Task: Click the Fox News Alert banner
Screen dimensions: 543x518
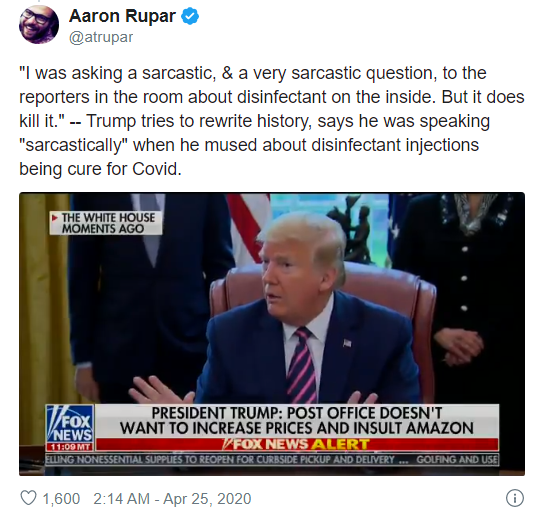Action: [x=297, y=444]
